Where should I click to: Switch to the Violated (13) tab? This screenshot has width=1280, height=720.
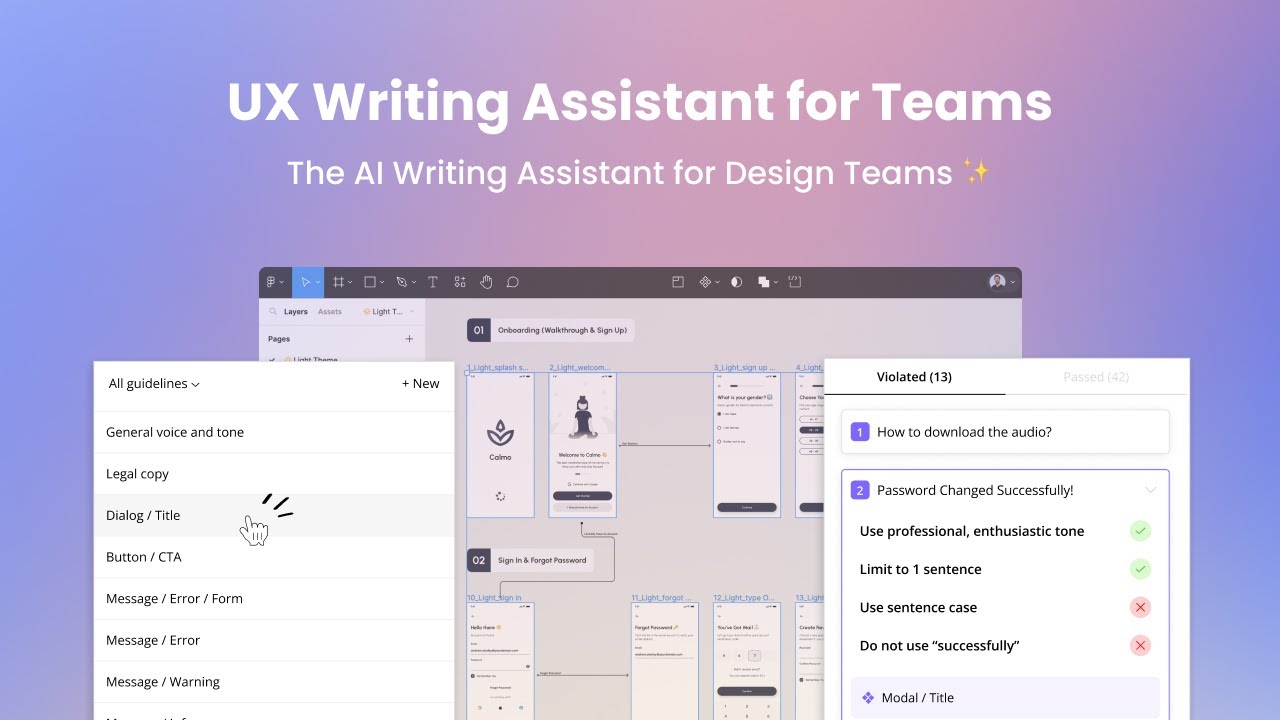pos(914,377)
